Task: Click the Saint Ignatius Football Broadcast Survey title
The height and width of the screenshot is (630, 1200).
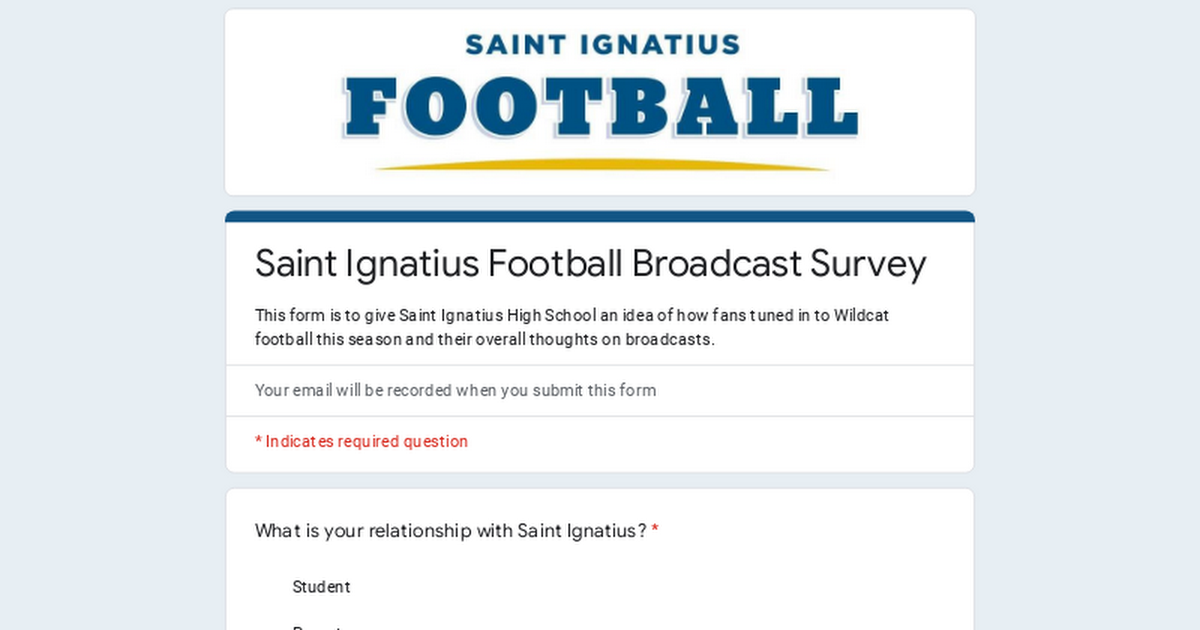Action: click(x=591, y=264)
